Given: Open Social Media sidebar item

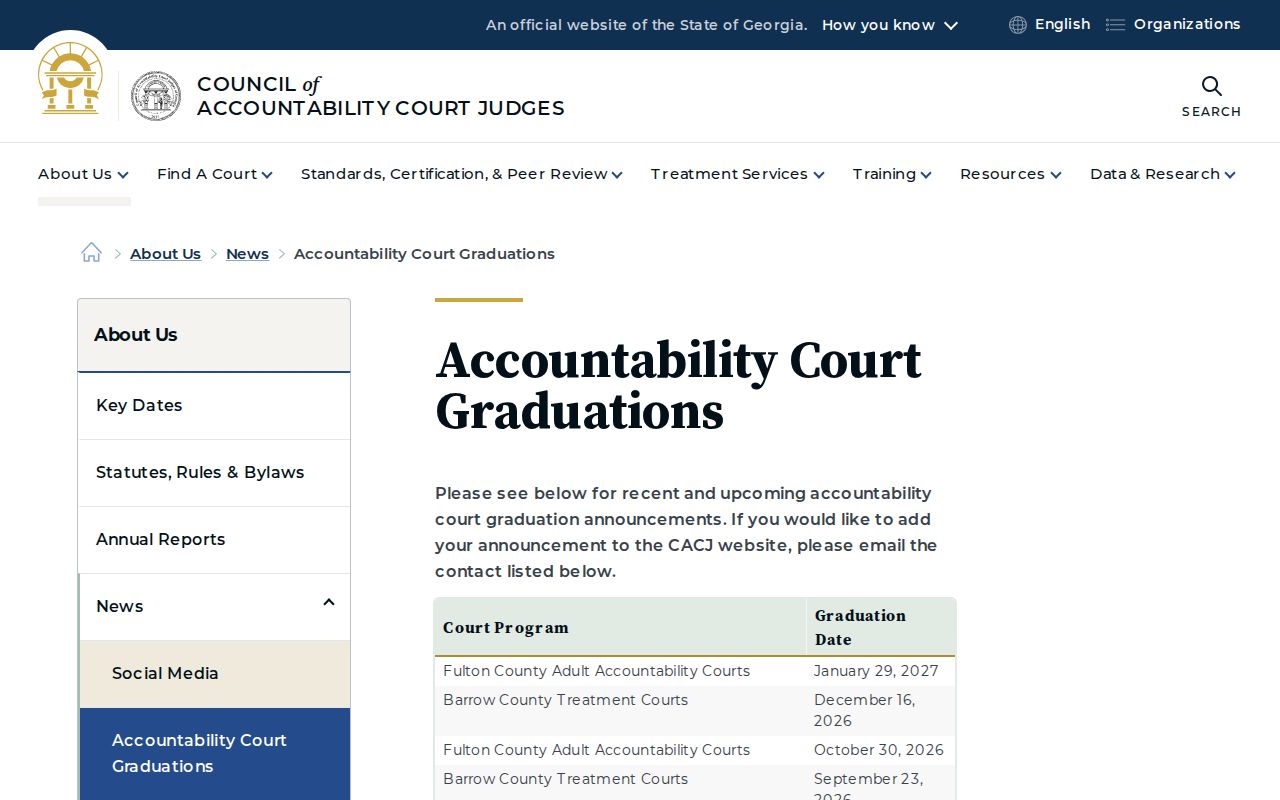Looking at the screenshot, I should [214, 673].
